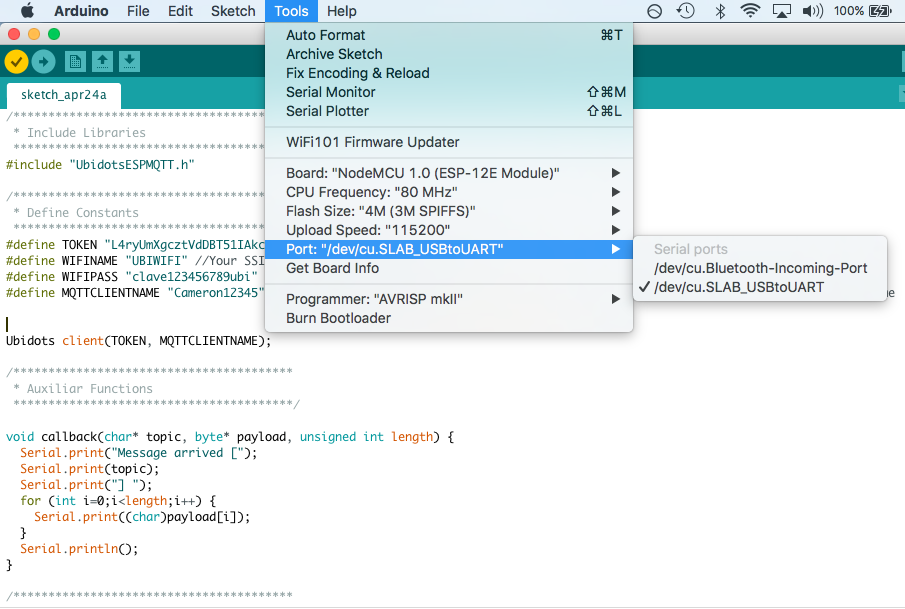905x609 pixels.
Task: Click the Open sketch up-arrow icon
Action: (102, 61)
